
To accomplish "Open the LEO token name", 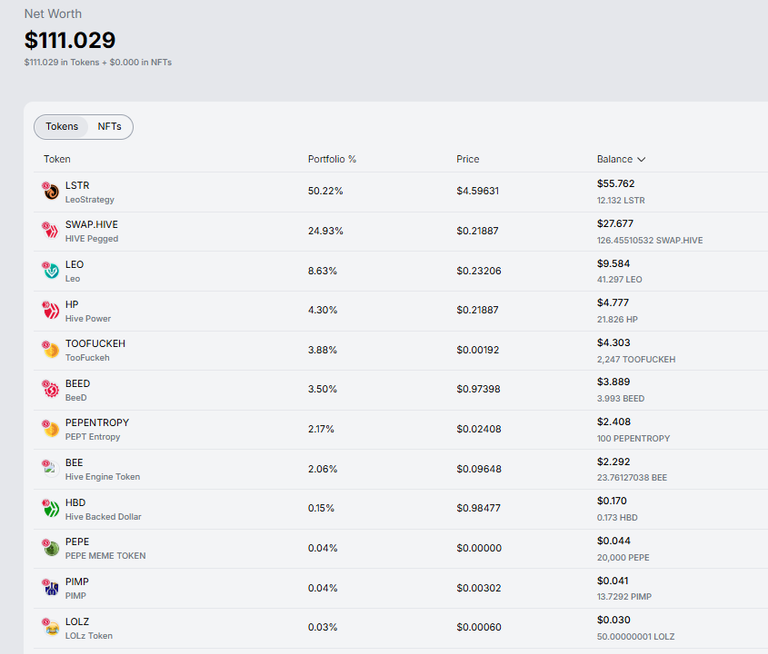I will coord(74,265).
